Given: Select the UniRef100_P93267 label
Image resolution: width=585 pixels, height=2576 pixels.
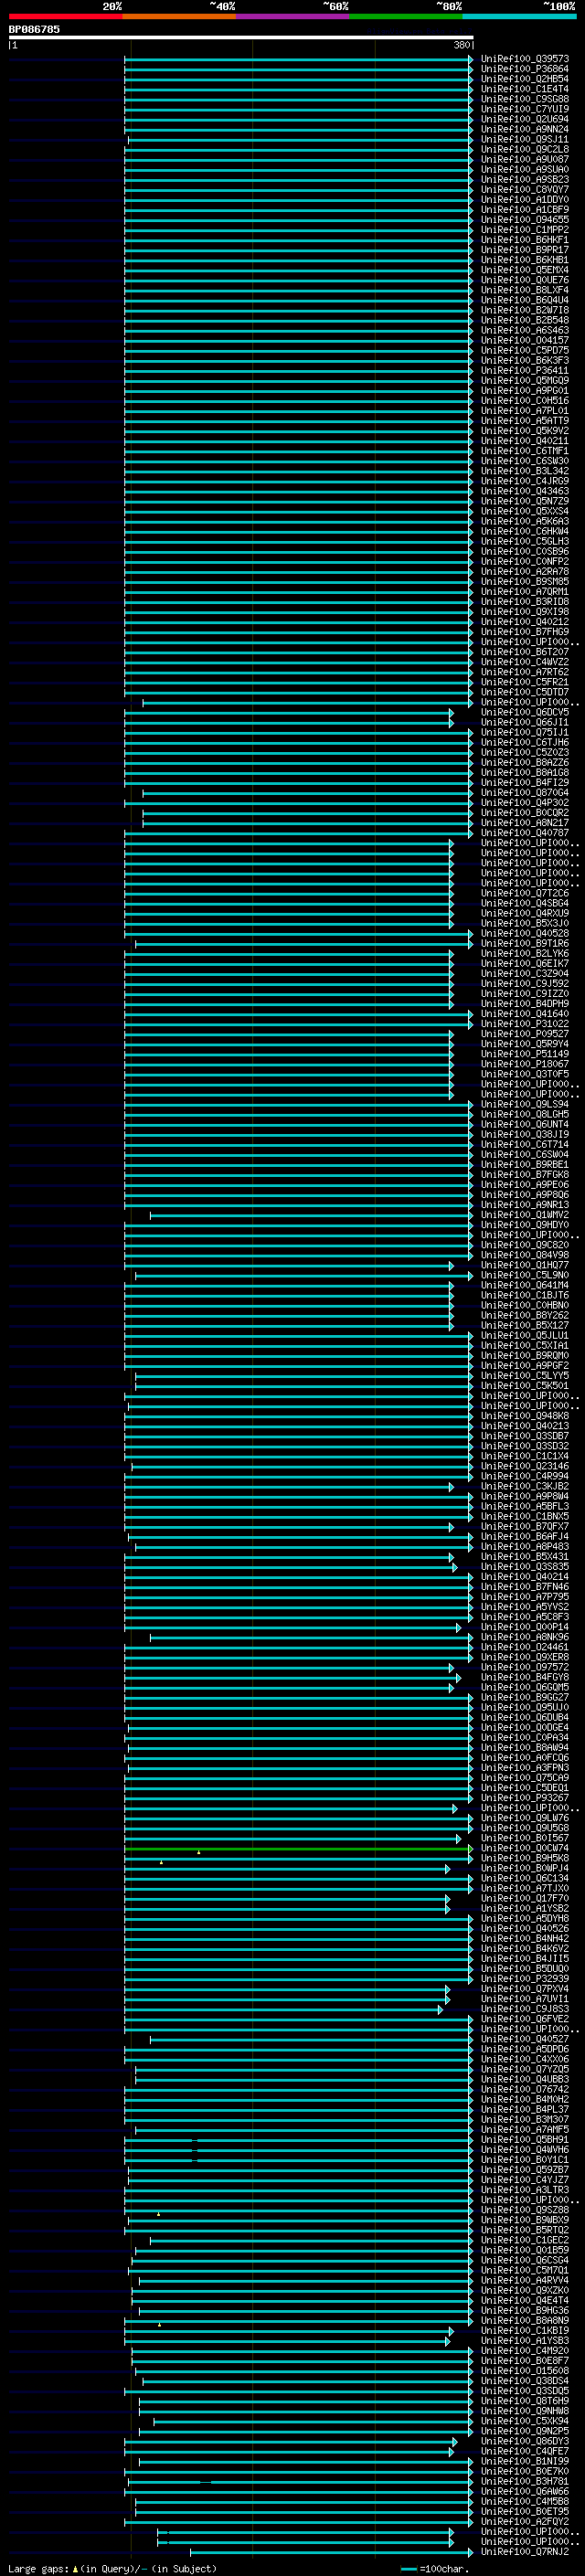Looking at the screenshot, I should (x=525, y=1798).
